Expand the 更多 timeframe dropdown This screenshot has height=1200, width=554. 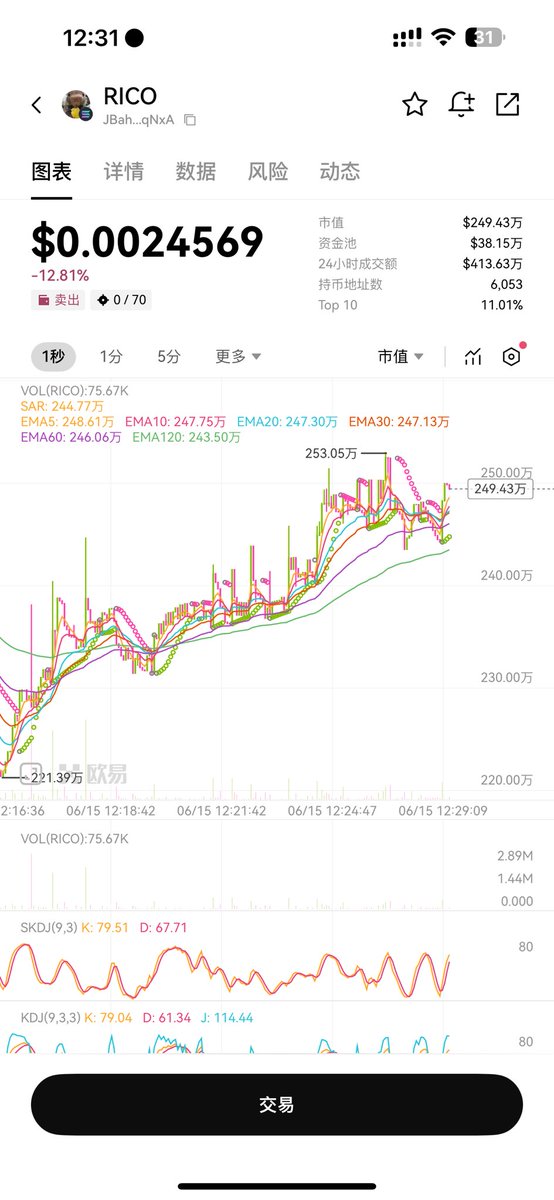(x=238, y=356)
